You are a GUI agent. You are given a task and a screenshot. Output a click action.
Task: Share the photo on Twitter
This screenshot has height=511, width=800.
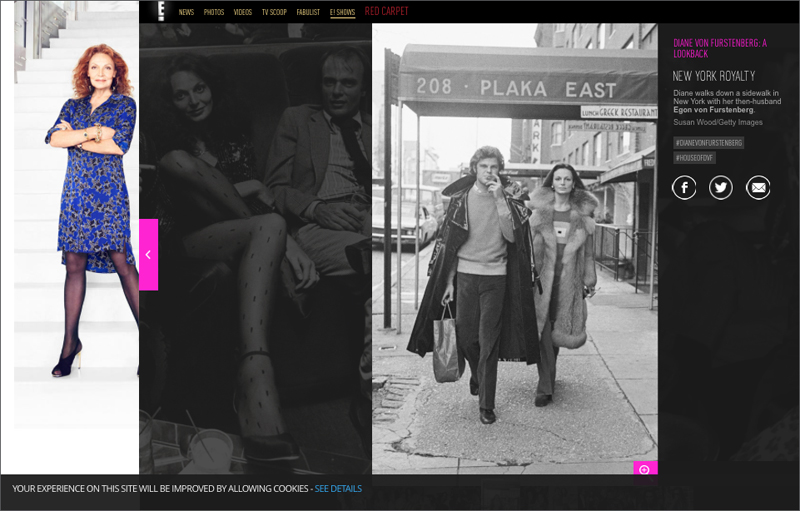pyautogui.click(x=720, y=188)
